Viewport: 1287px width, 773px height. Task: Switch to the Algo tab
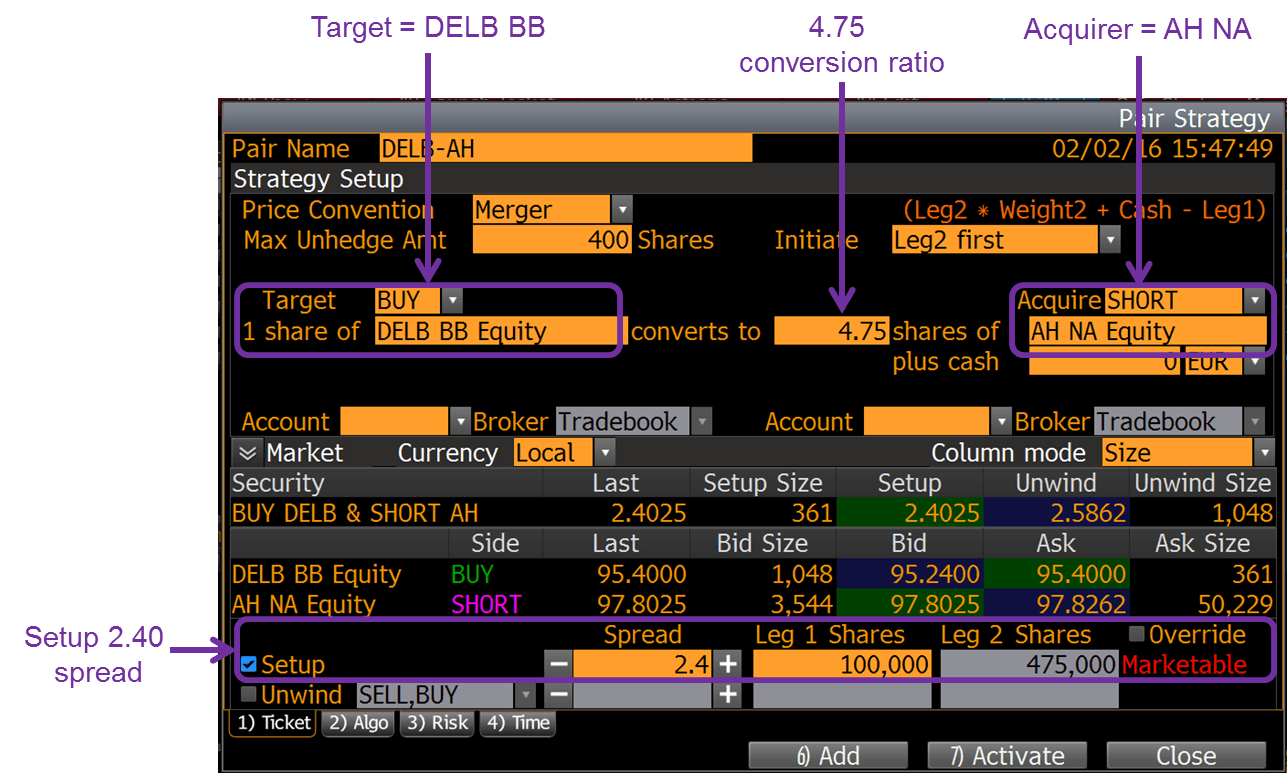tap(357, 723)
